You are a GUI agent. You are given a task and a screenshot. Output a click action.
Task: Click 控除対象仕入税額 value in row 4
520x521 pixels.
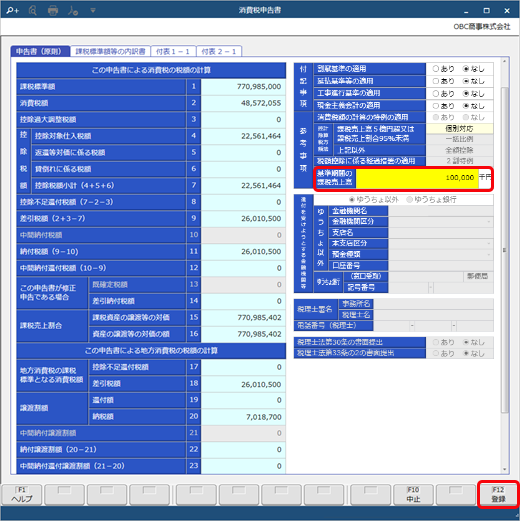click(243, 136)
